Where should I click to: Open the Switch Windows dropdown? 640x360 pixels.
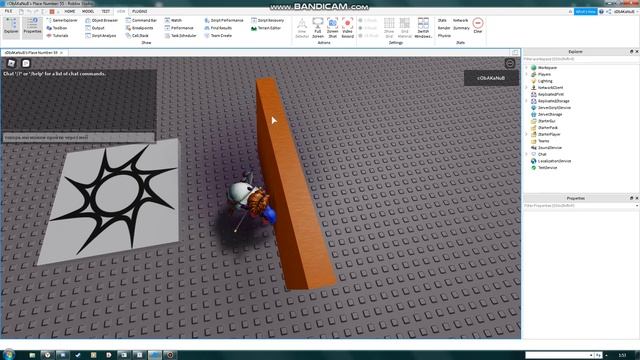(423, 28)
